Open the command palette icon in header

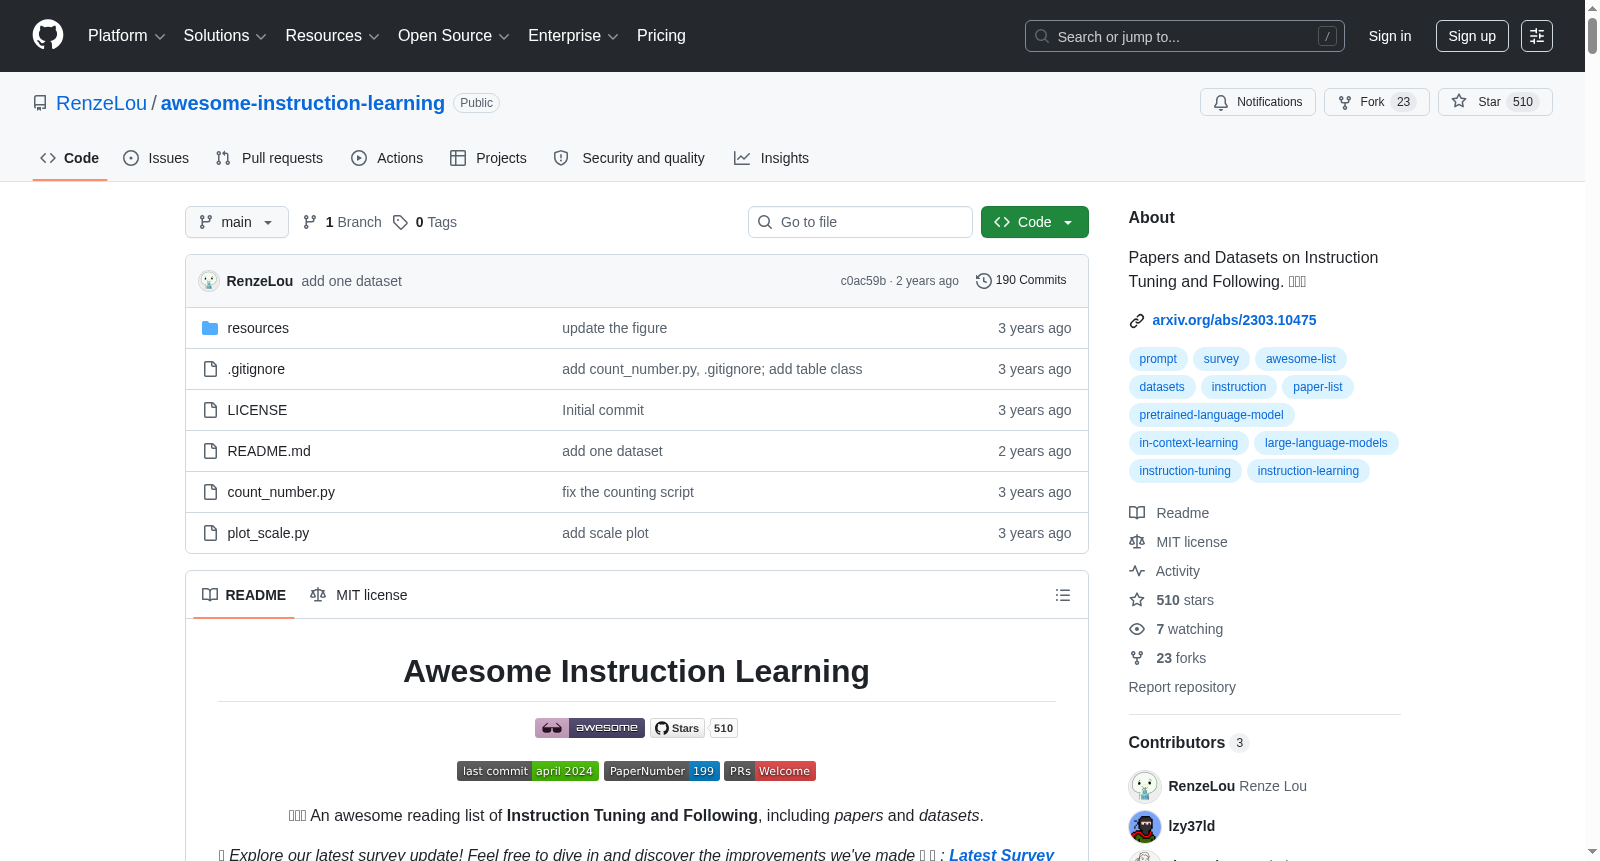click(x=1537, y=36)
